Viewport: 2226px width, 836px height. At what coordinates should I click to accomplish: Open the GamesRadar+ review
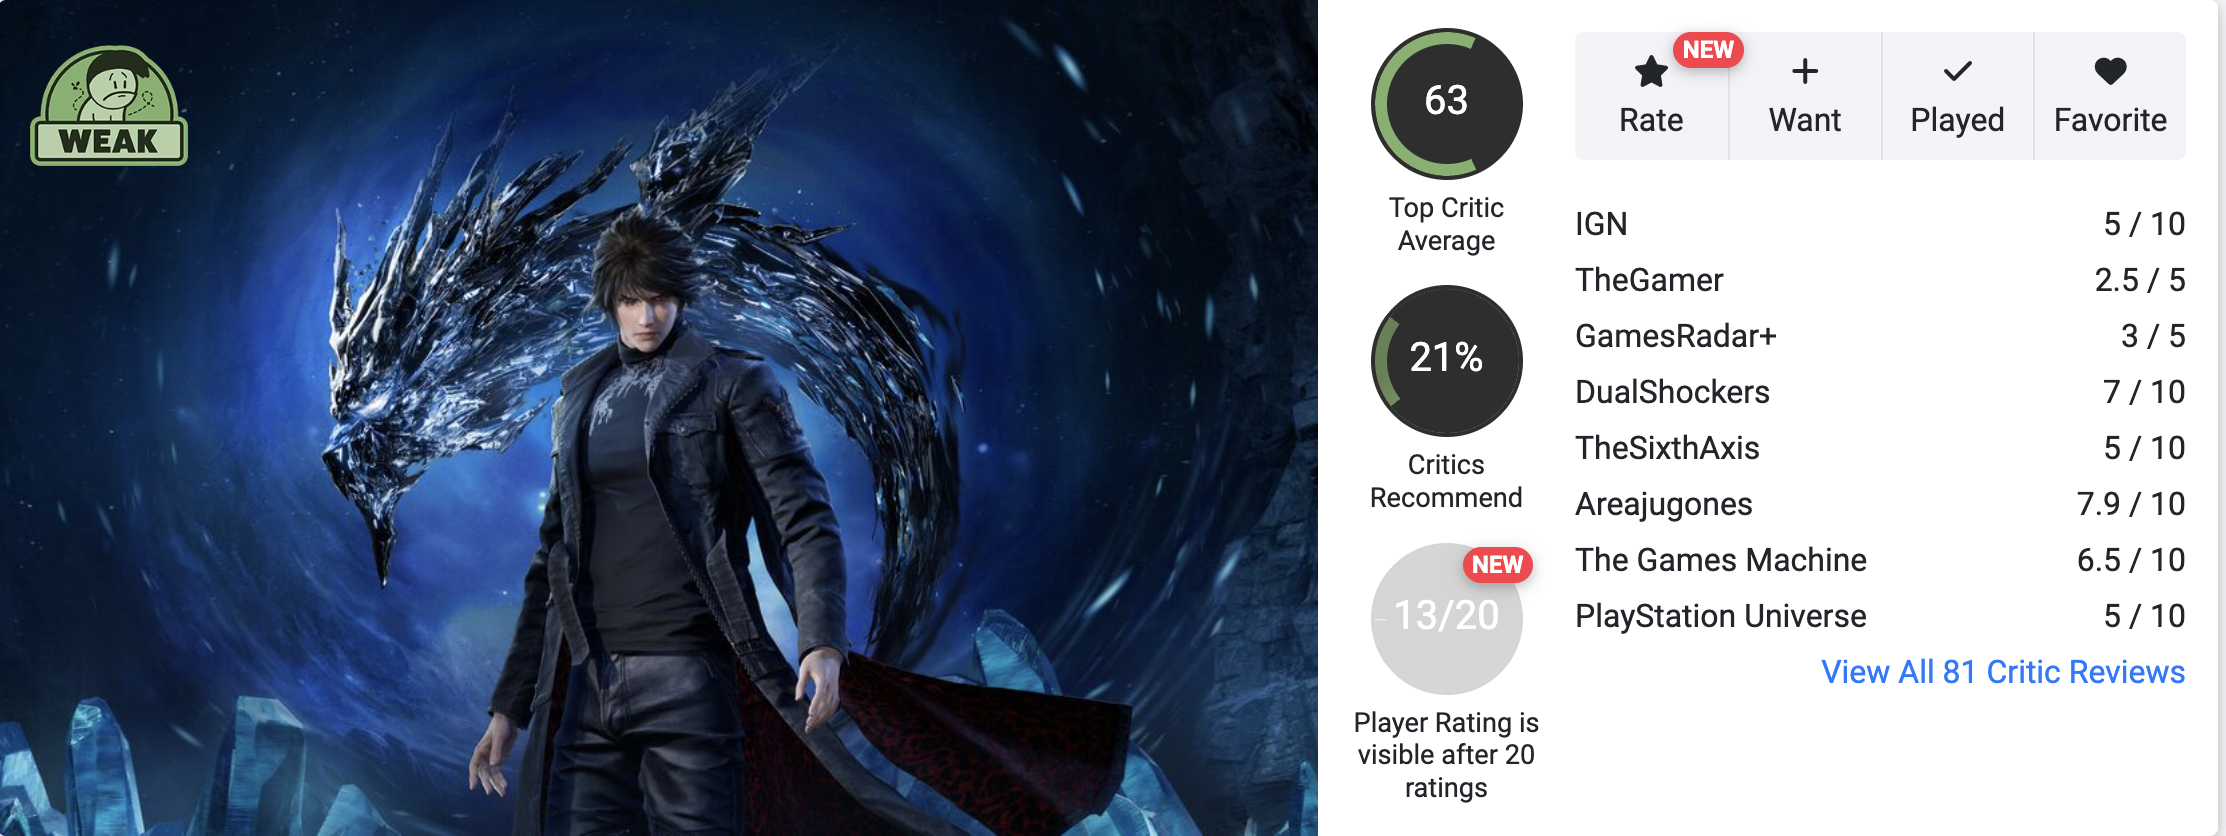(1880, 336)
